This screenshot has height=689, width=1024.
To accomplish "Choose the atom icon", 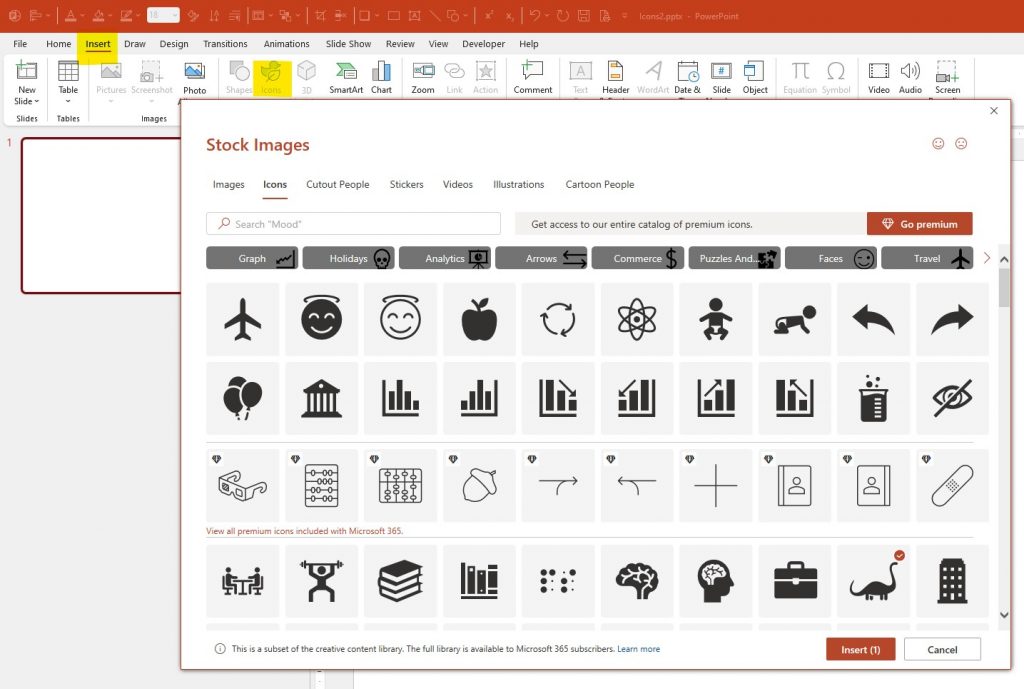I will [637, 320].
